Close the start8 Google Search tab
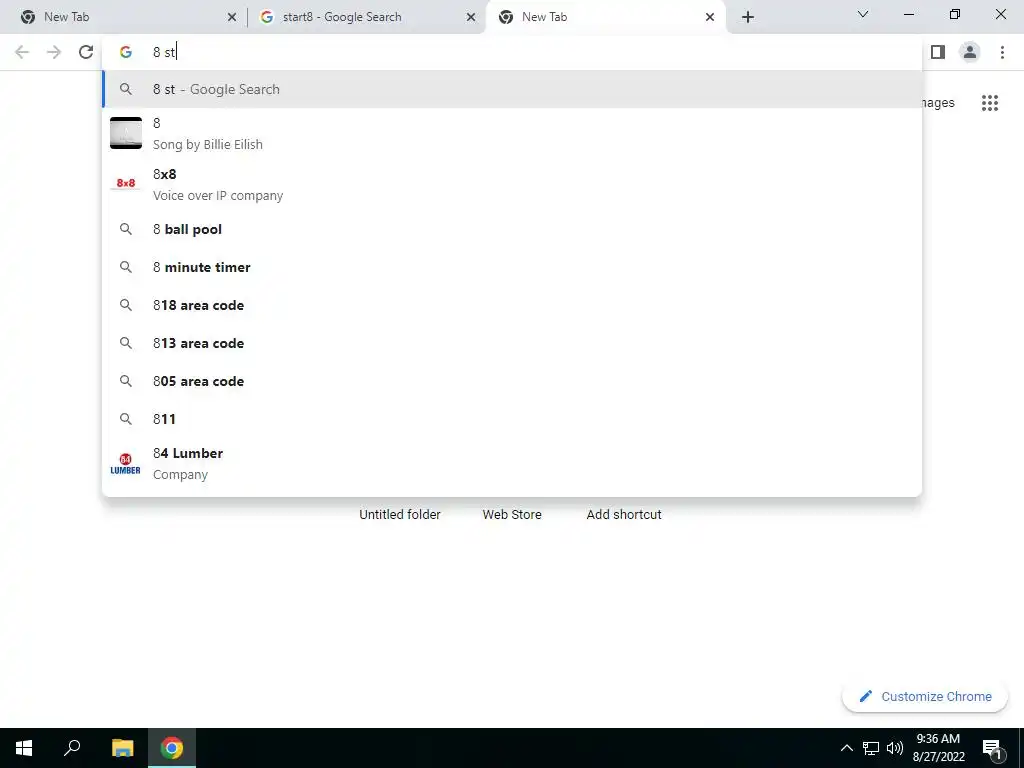1024x768 pixels. pos(471,17)
